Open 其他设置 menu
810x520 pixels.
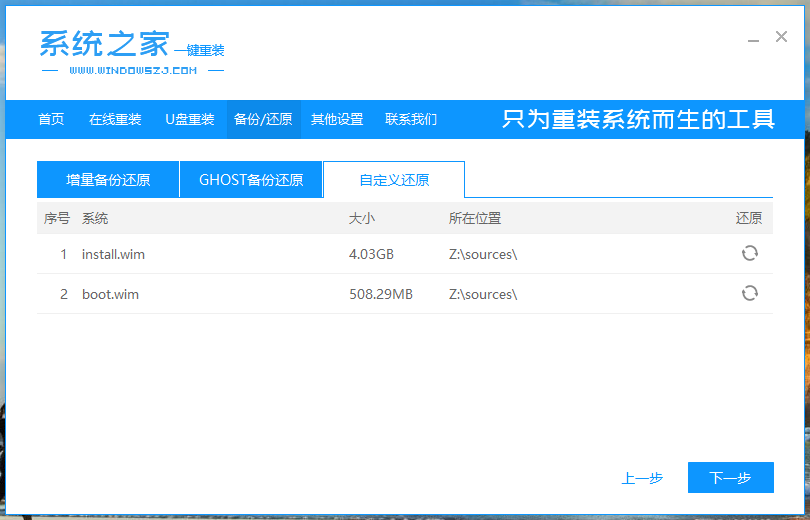(x=337, y=119)
